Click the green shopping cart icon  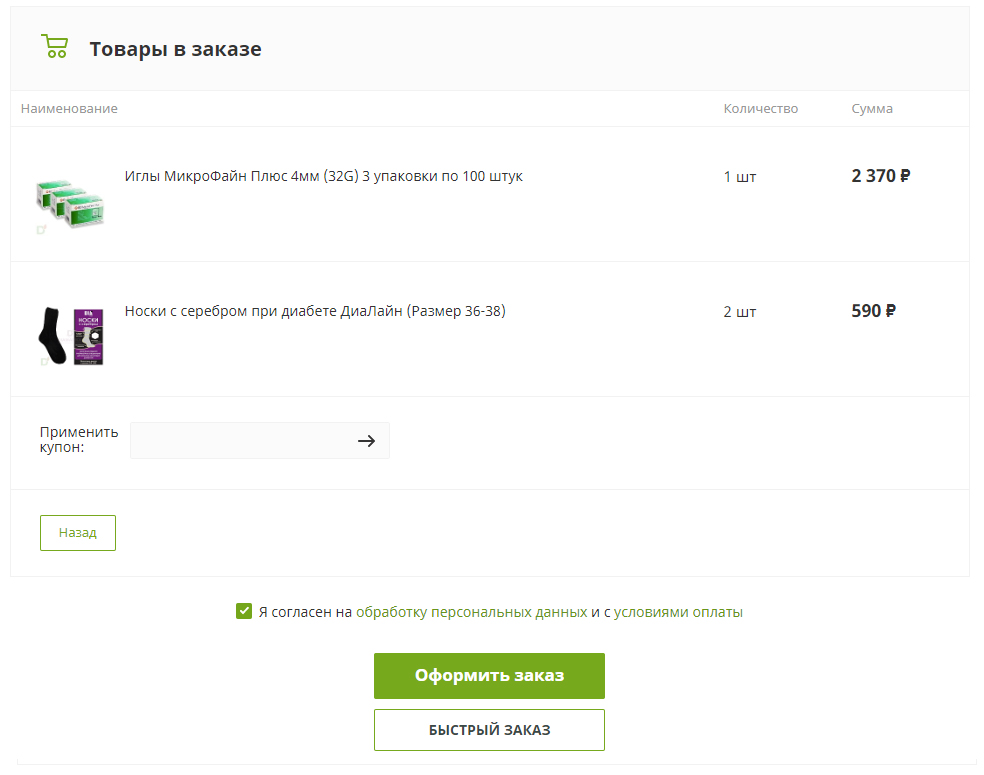tap(54, 47)
